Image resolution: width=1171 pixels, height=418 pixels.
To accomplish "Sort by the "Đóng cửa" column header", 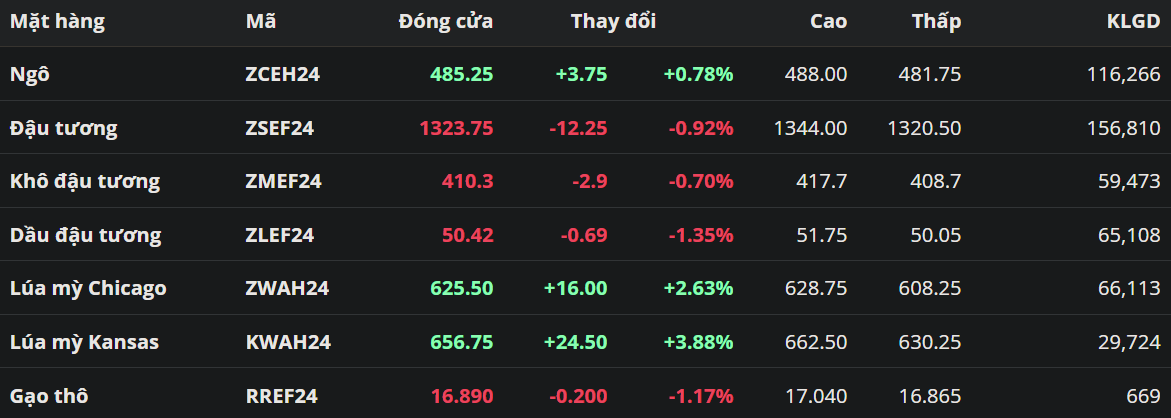I will [x=445, y=21].
